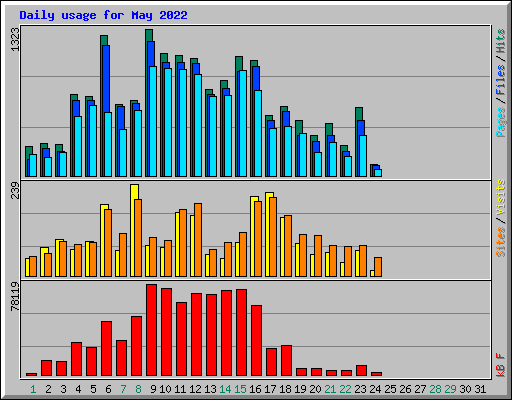Click the 78119 axis value
512x400 pixels.
pos(15,296)
